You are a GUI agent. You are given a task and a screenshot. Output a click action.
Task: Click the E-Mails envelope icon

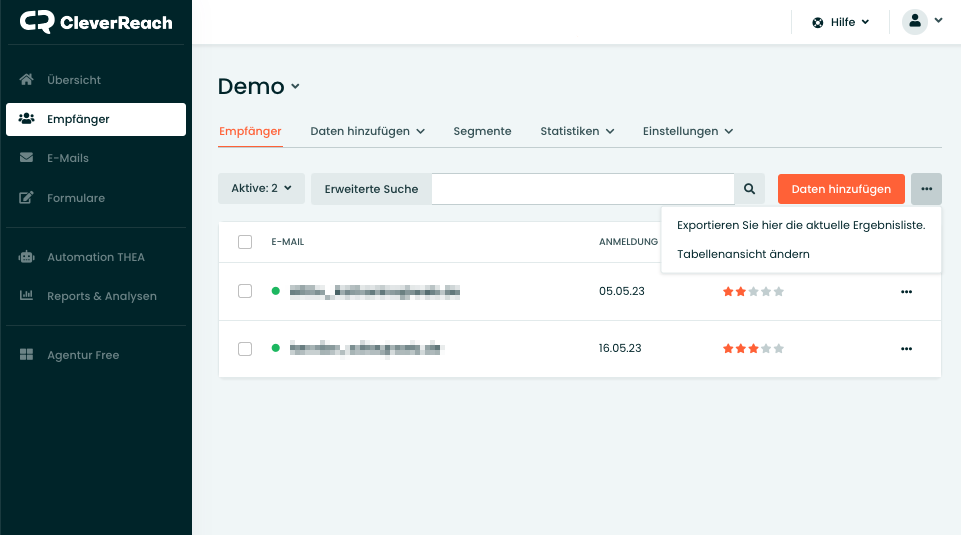pyautogui.click(x=26, y=157)
